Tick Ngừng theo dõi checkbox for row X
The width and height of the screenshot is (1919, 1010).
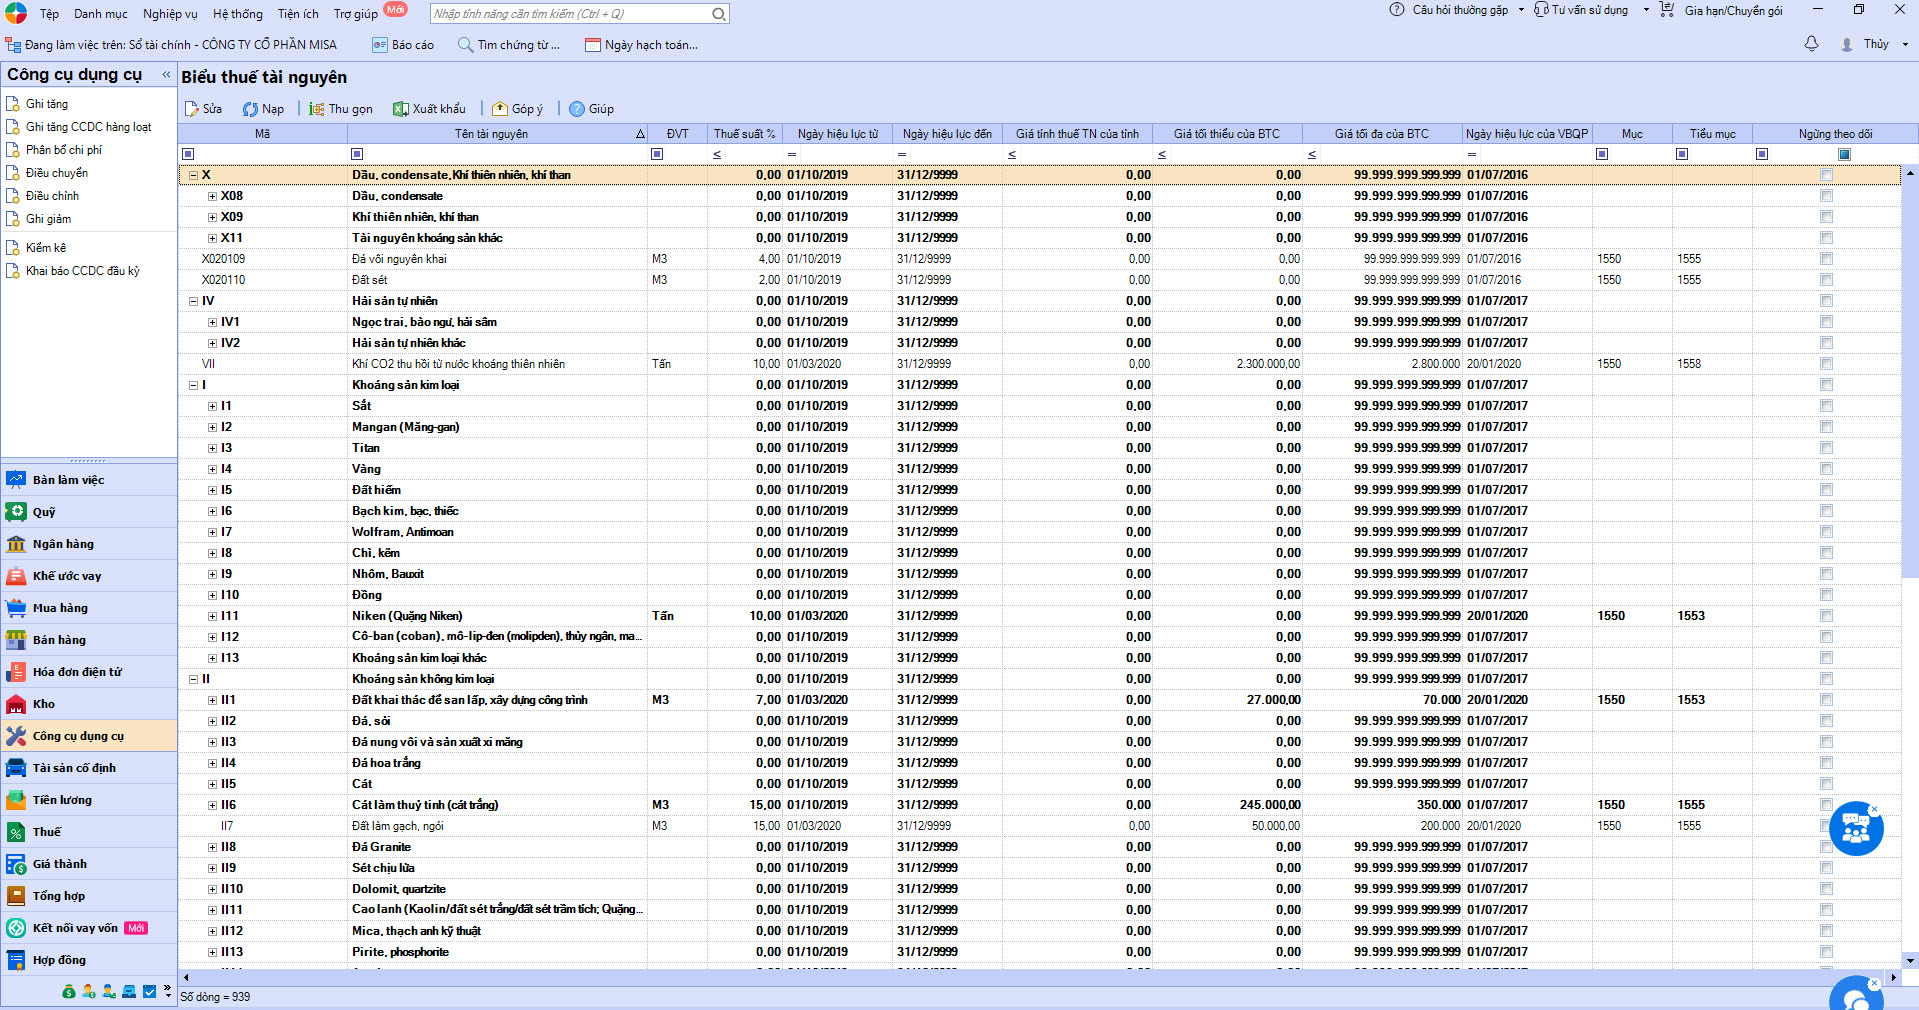[1826, 175]
